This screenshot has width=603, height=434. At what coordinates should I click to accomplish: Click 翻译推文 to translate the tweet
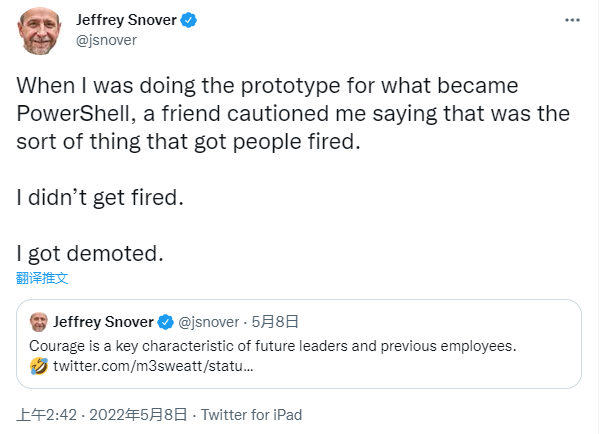[x=42, y=278]
